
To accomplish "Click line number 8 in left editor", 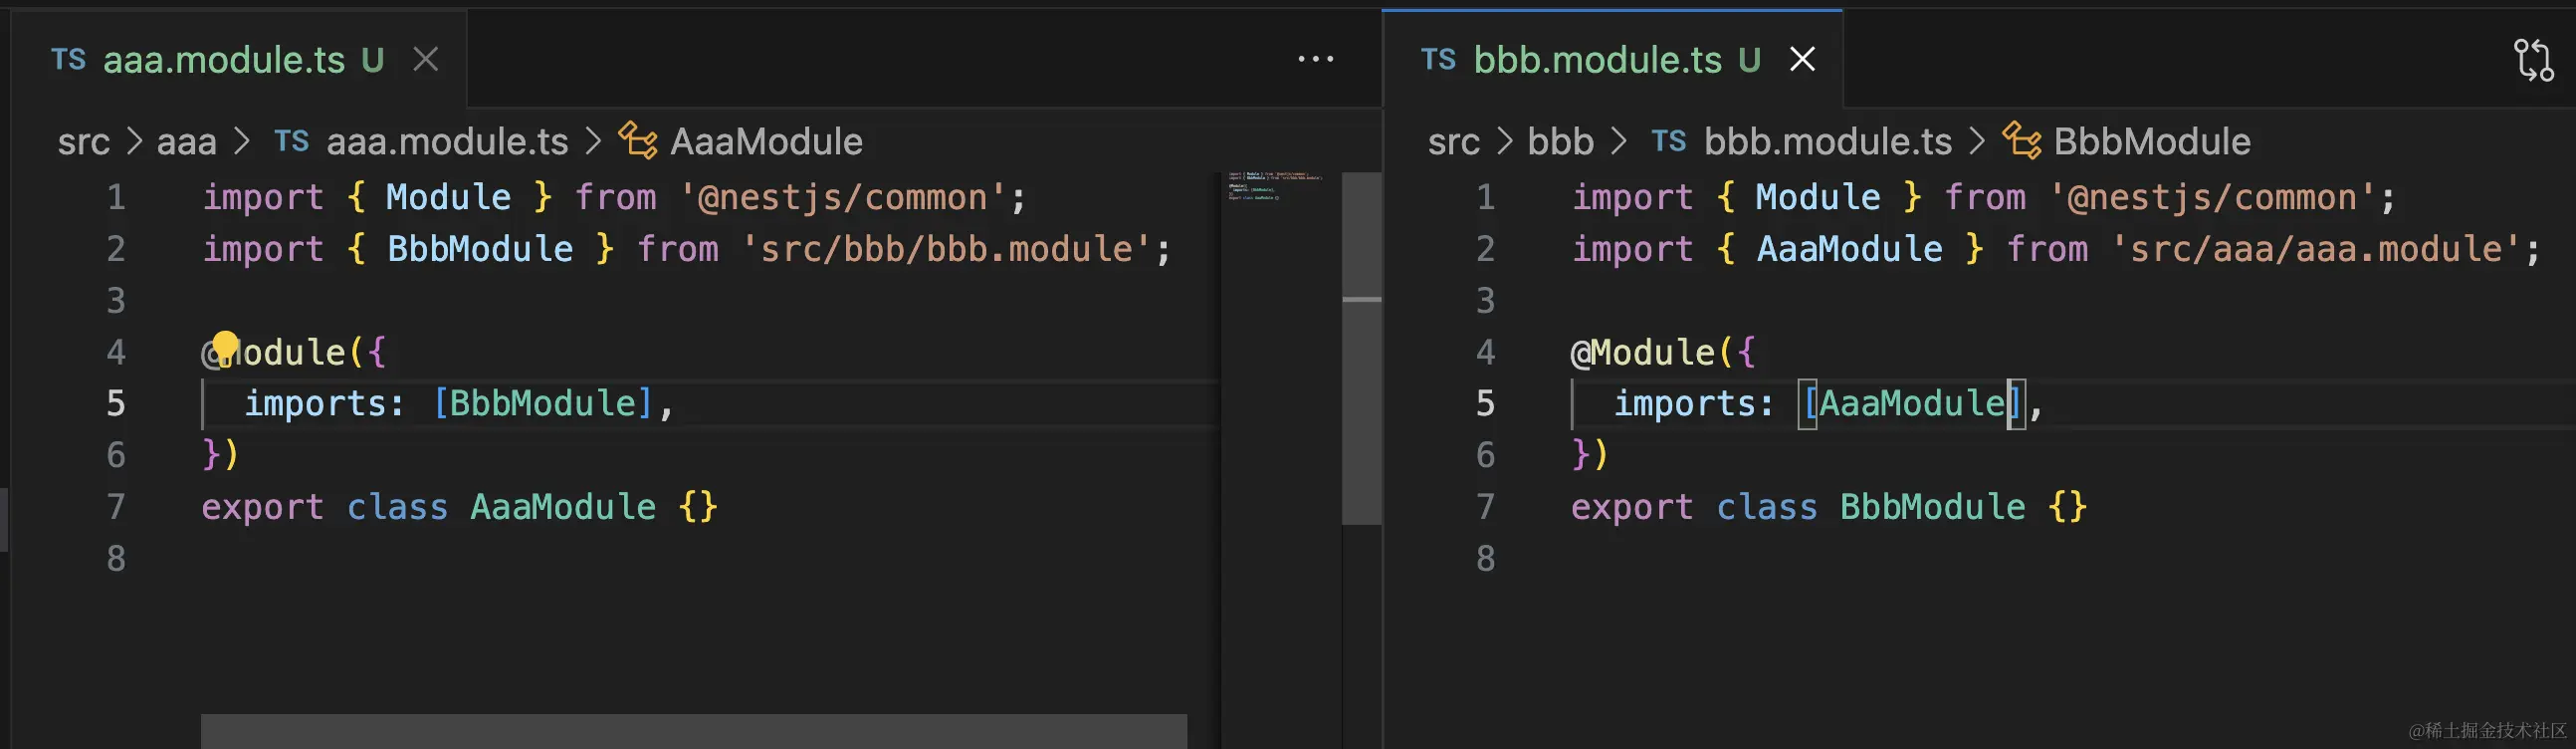I will pyautogui.click(x=116, y=558).
